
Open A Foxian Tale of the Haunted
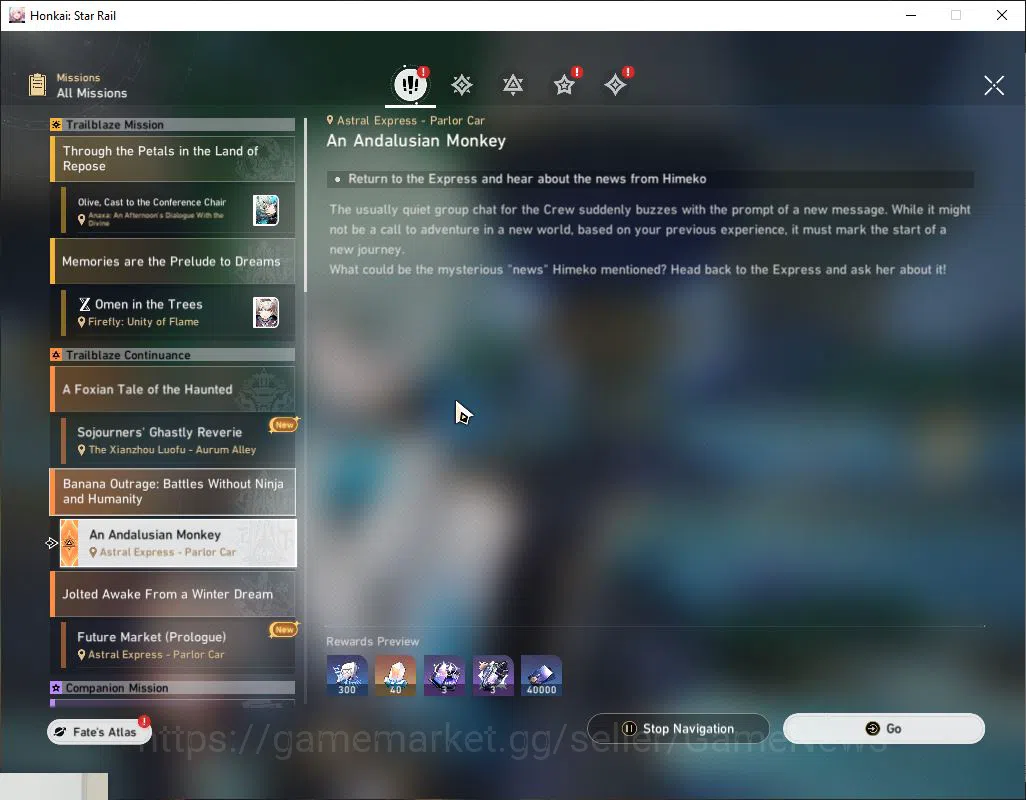pos(173,389)
